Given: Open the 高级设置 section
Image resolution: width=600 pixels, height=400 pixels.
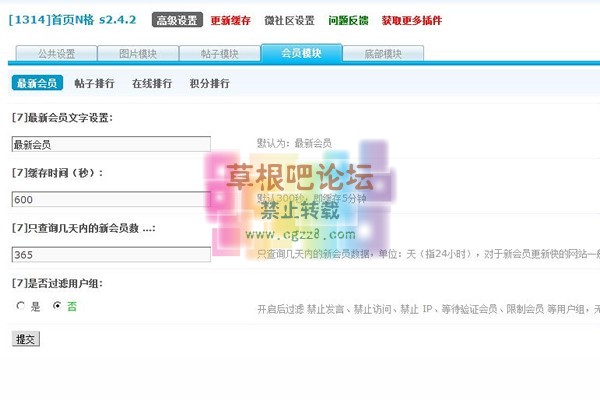Looking at the screenshot, I should (x=177, y=20).
